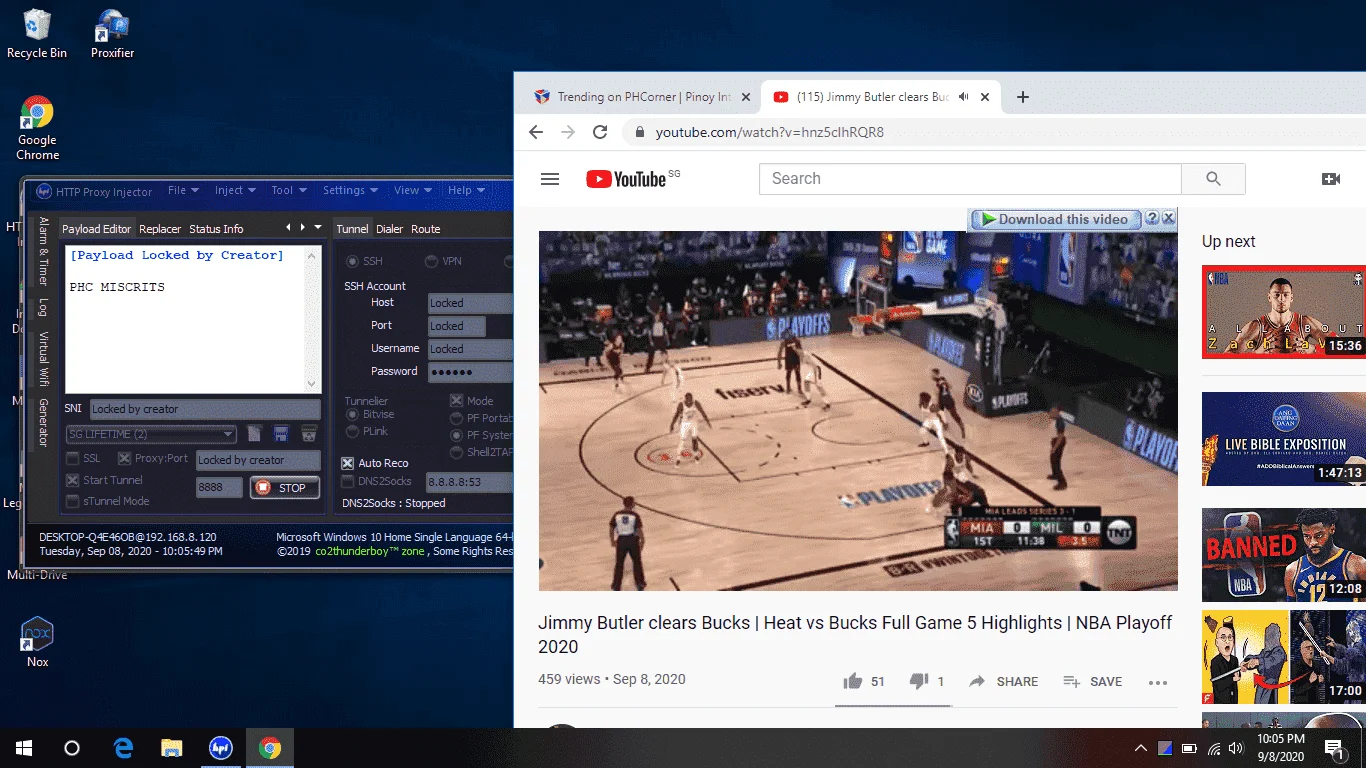Expand the Tool menu
The image size is (1366, 768).
click(289, 190)
